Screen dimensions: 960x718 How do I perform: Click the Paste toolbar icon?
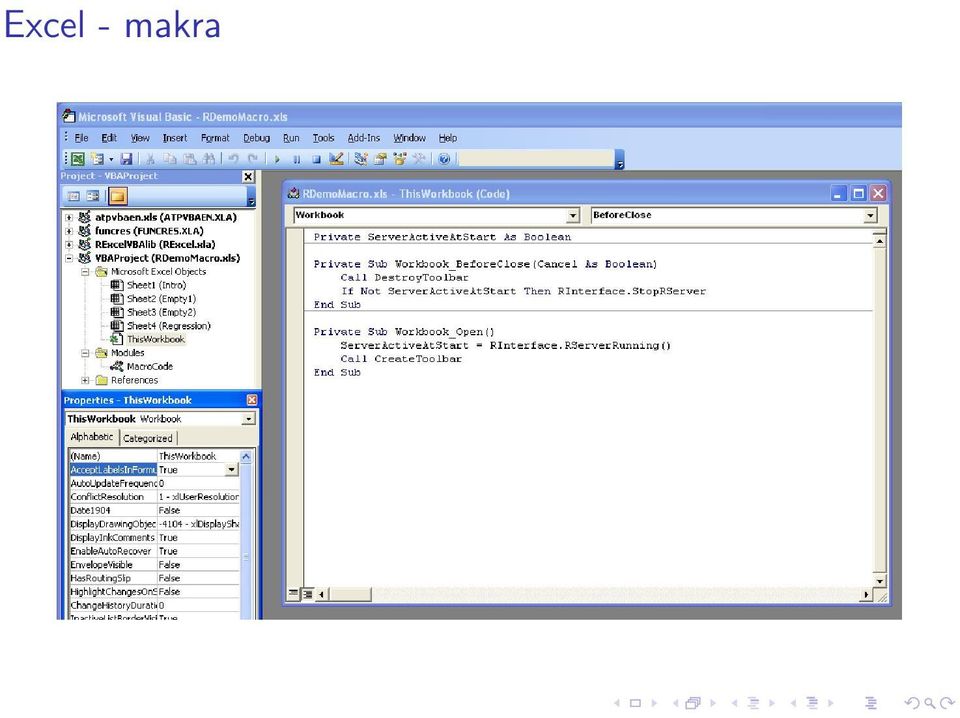click(189, 159)
